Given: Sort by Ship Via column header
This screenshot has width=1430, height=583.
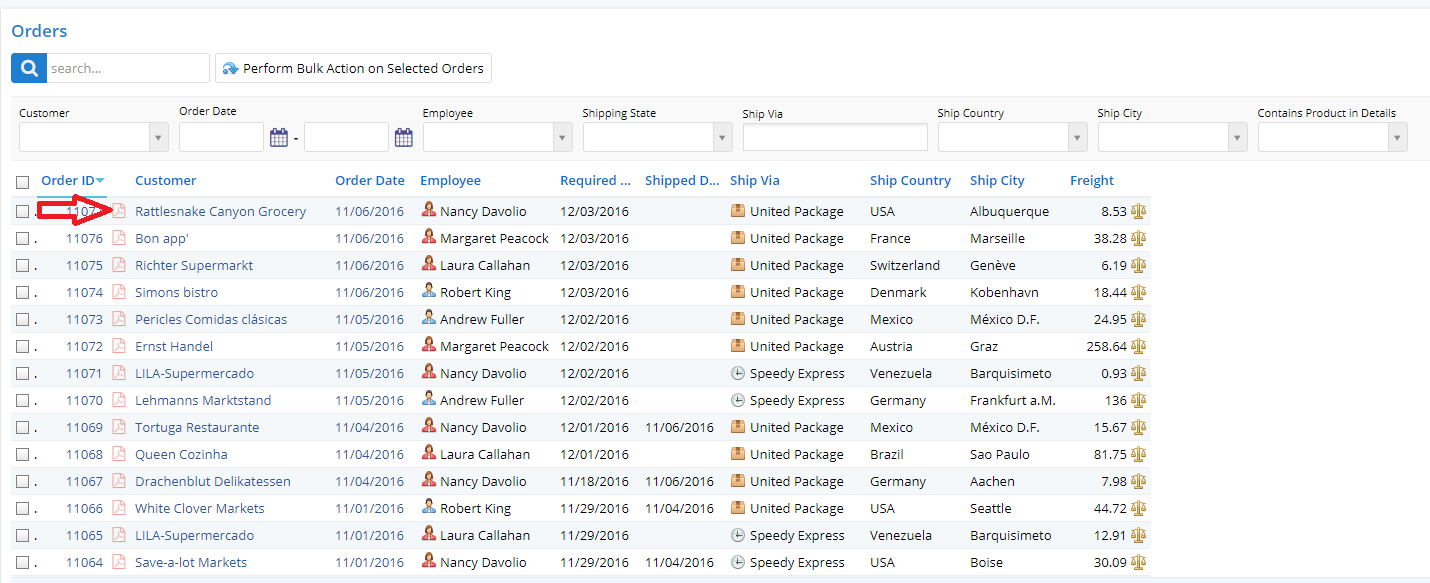Looking at the screenshot, I should 755,180.
